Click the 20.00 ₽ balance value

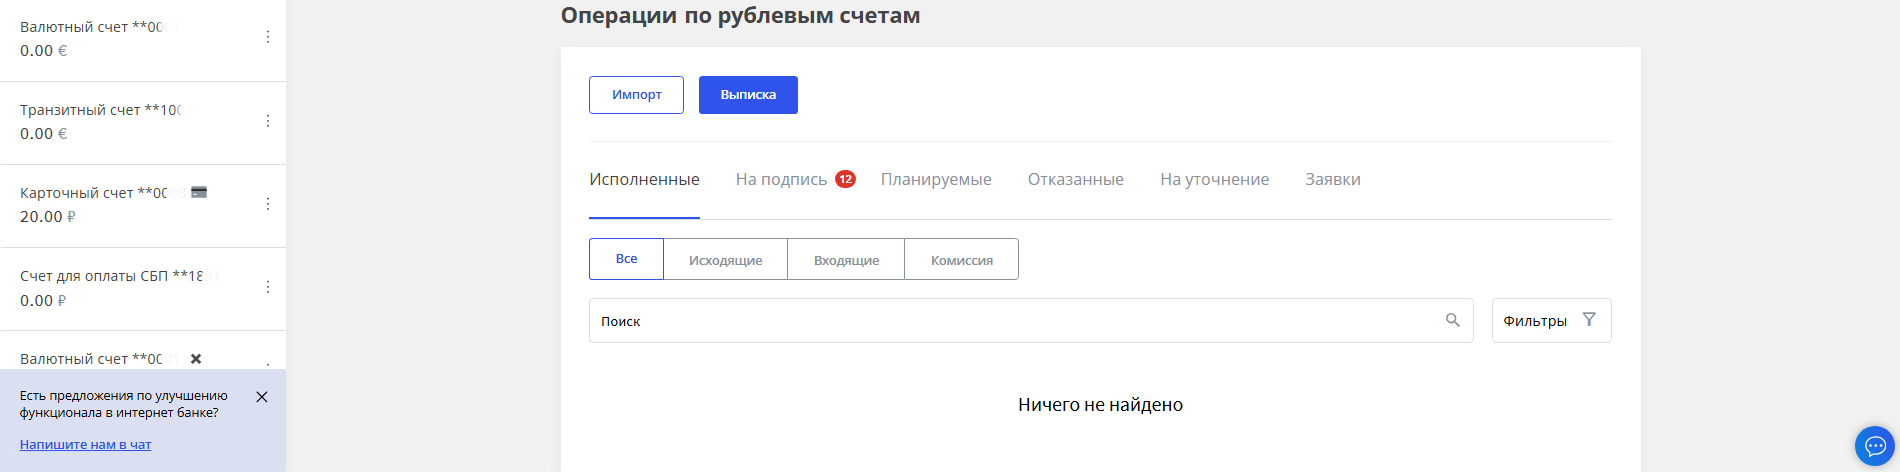[x=48, y=216]
